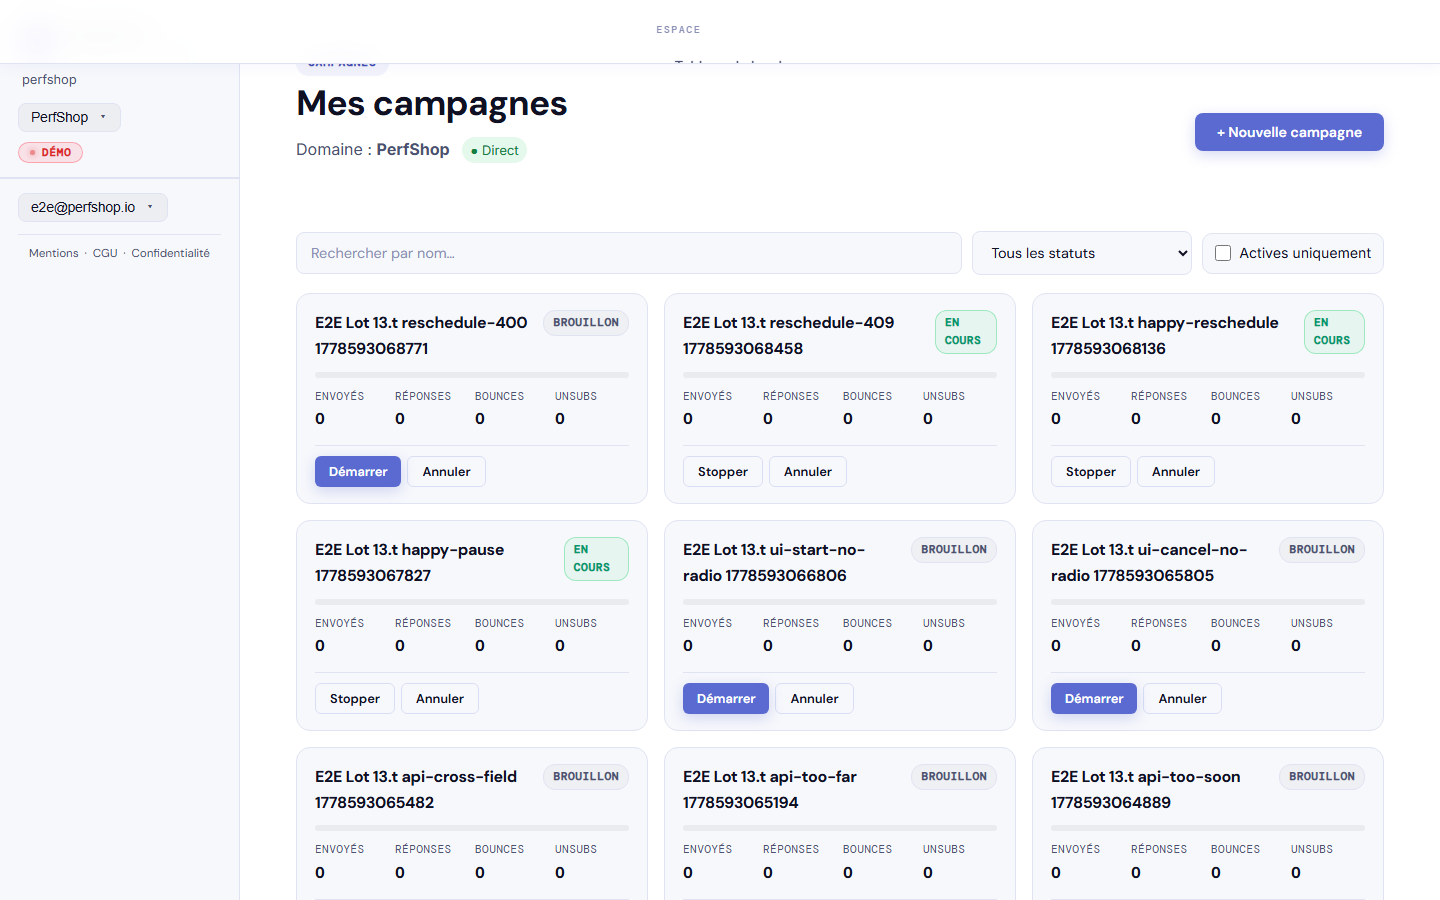The width and height of the screenshot is (1440, 900).
Task: Cancel the ui-cancel-no-radio campaign via Annuler
Action: click(x=1183, y=699)
